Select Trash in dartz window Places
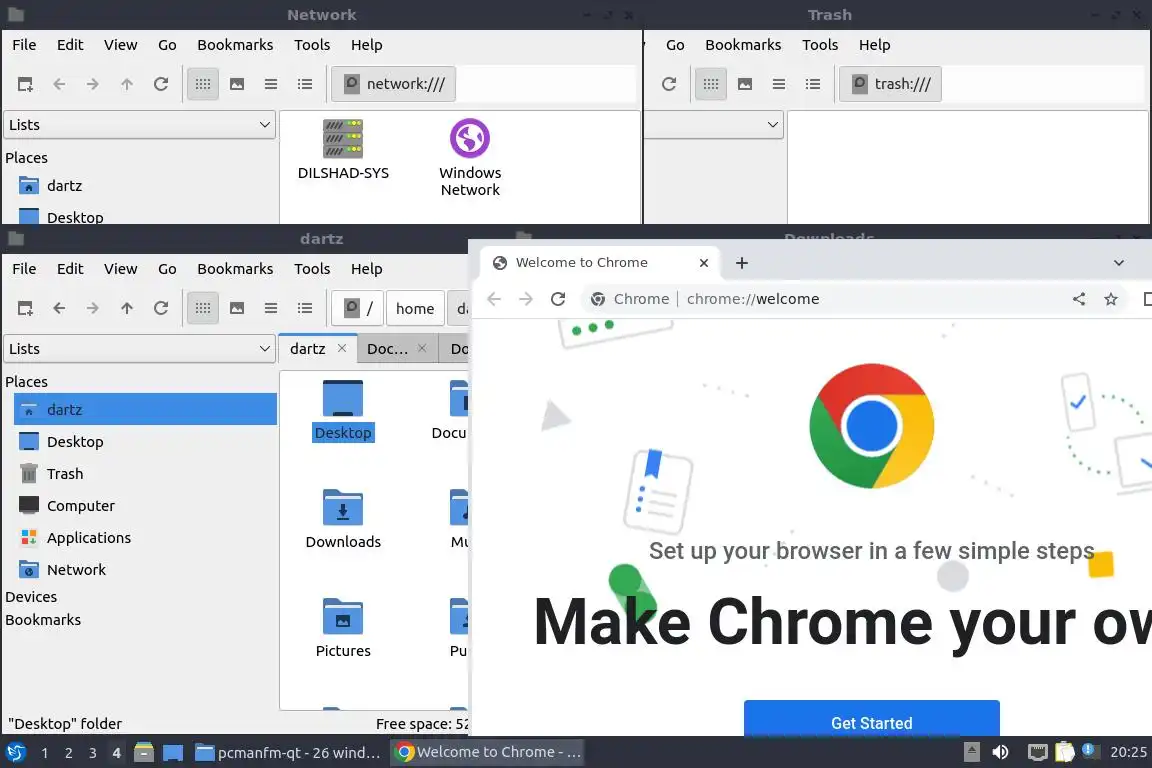Viewport: 1152px width, 768px height. (145, 474)
